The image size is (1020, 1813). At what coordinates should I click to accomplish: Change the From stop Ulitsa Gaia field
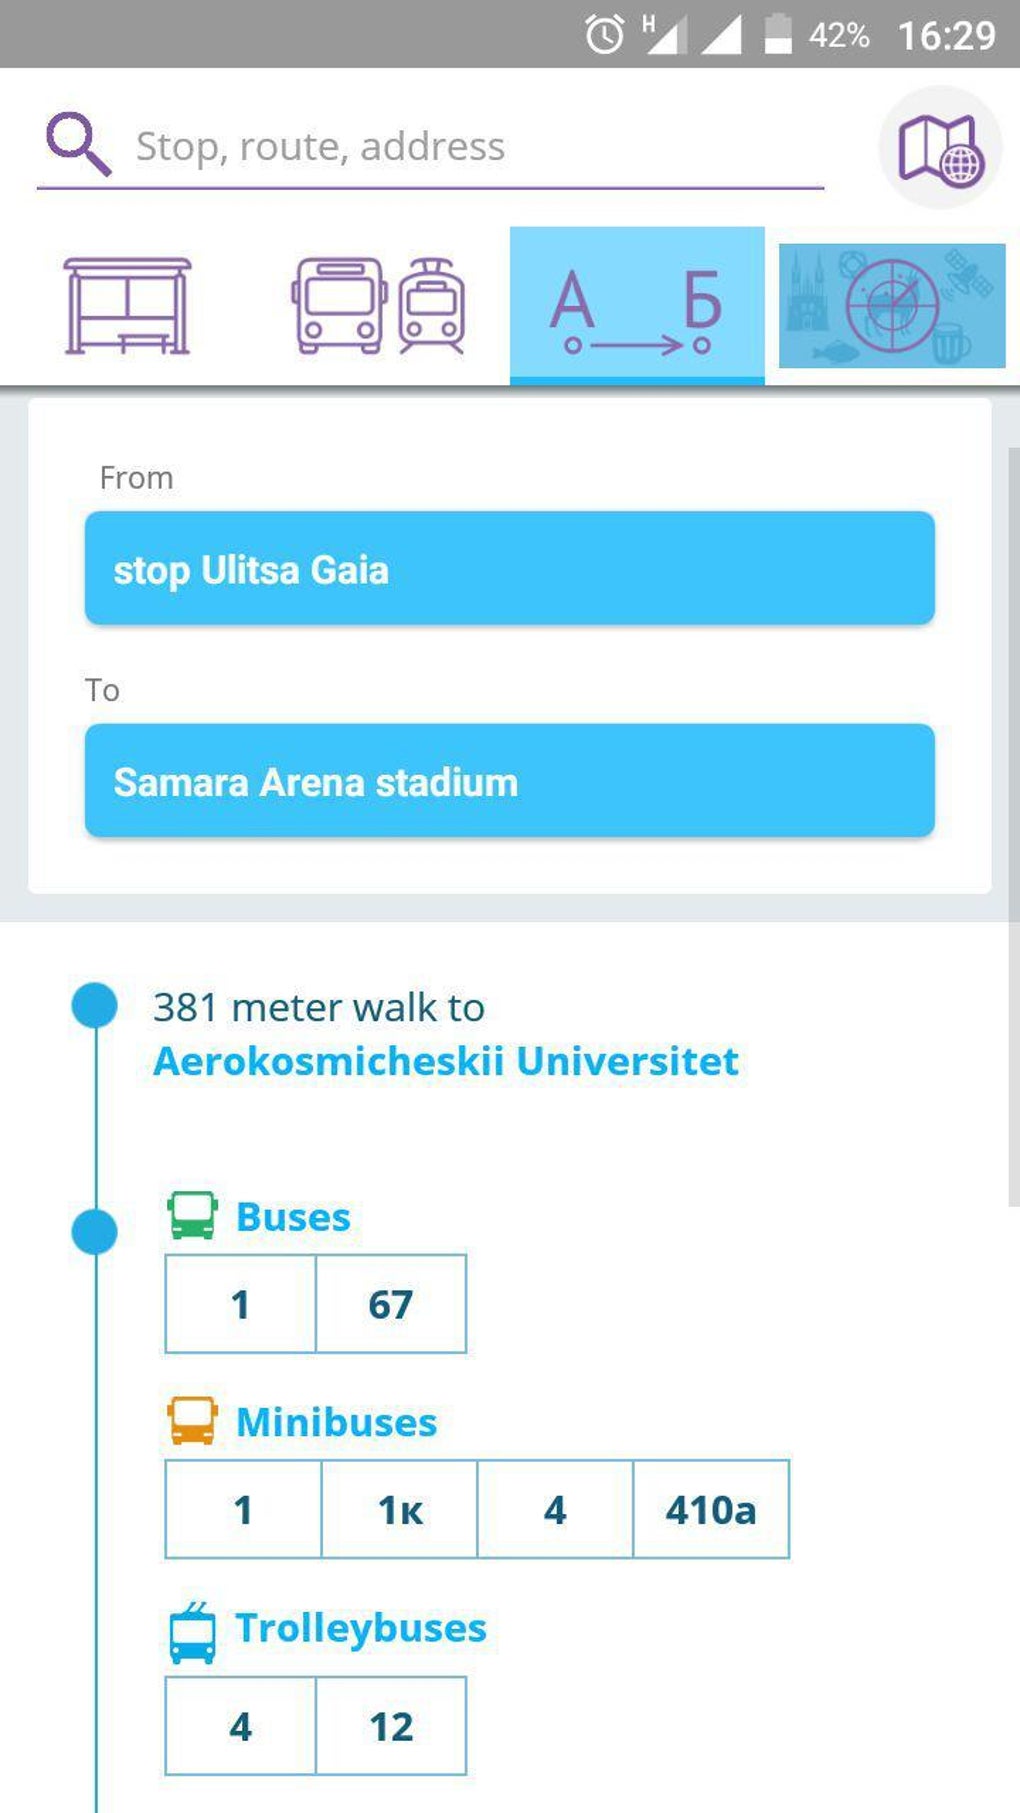pos(509,569)
